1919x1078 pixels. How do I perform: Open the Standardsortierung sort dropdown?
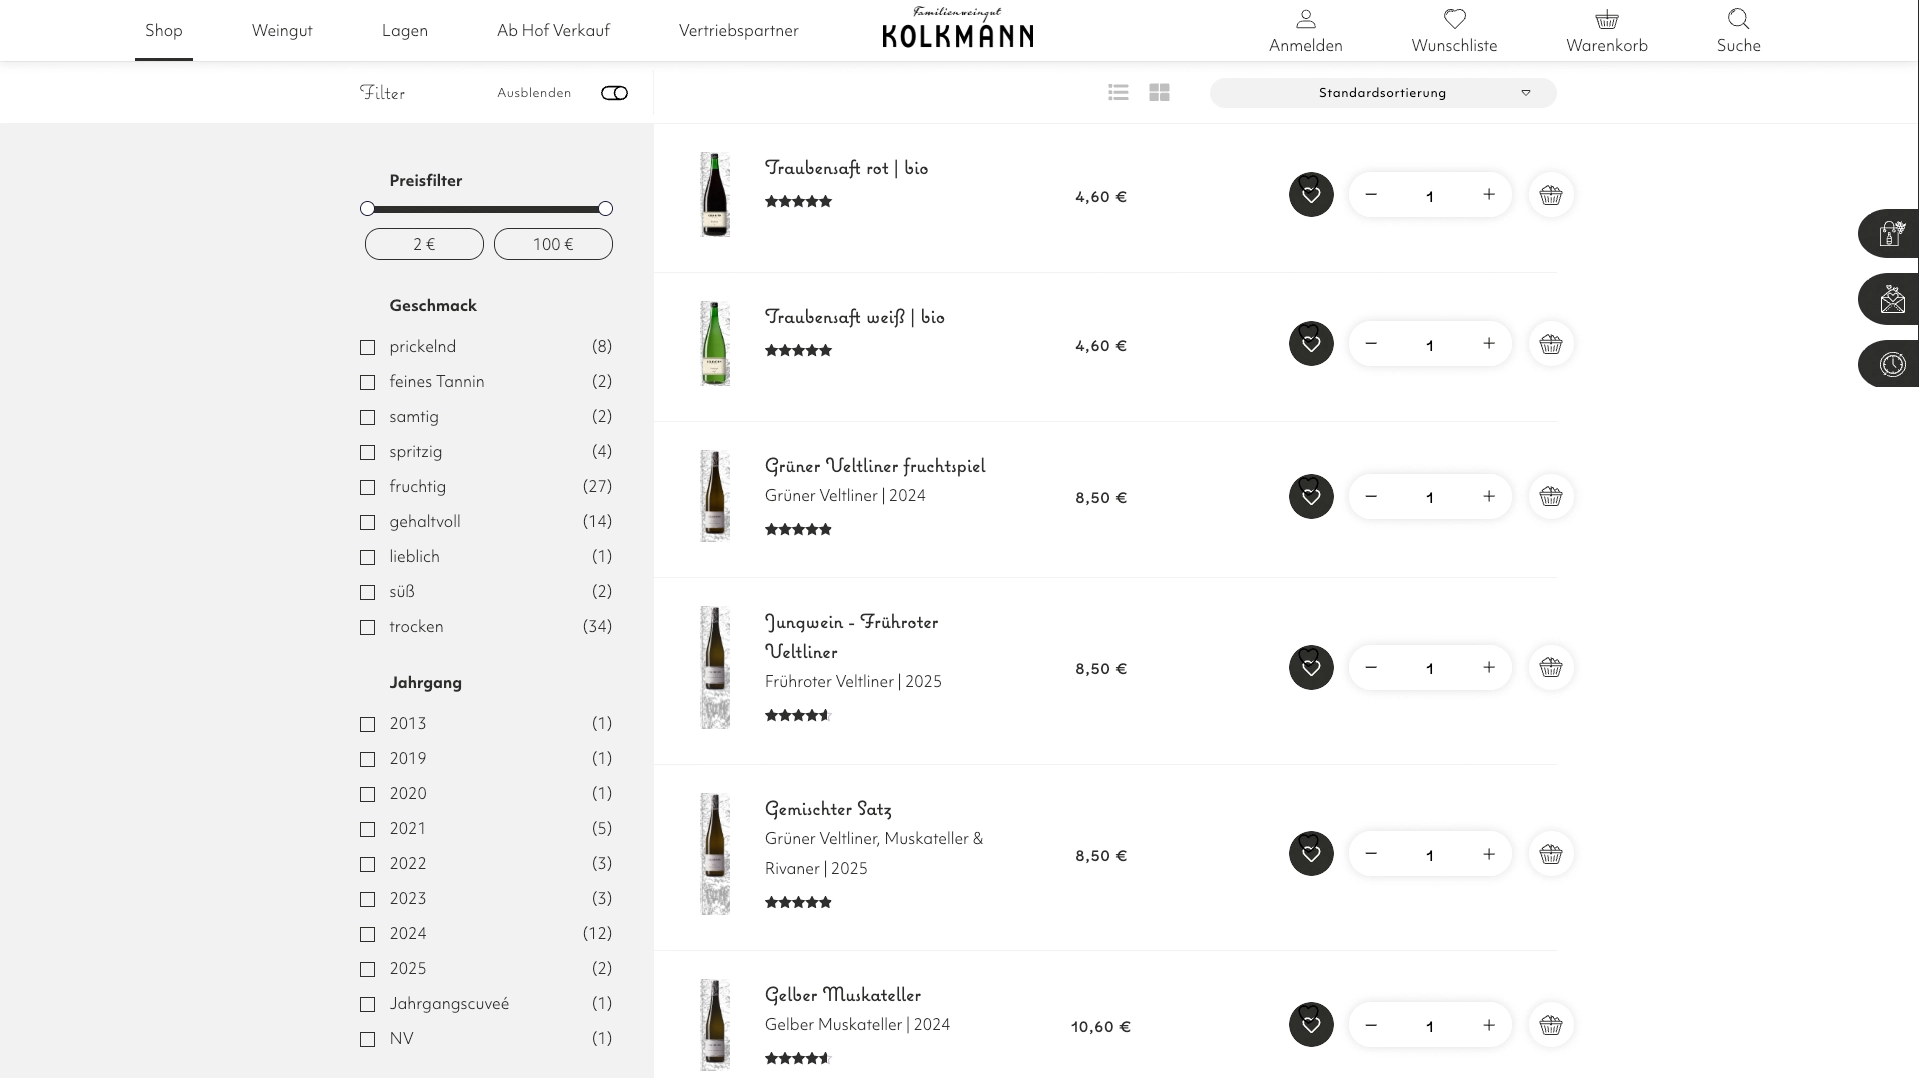point(1382,93)
